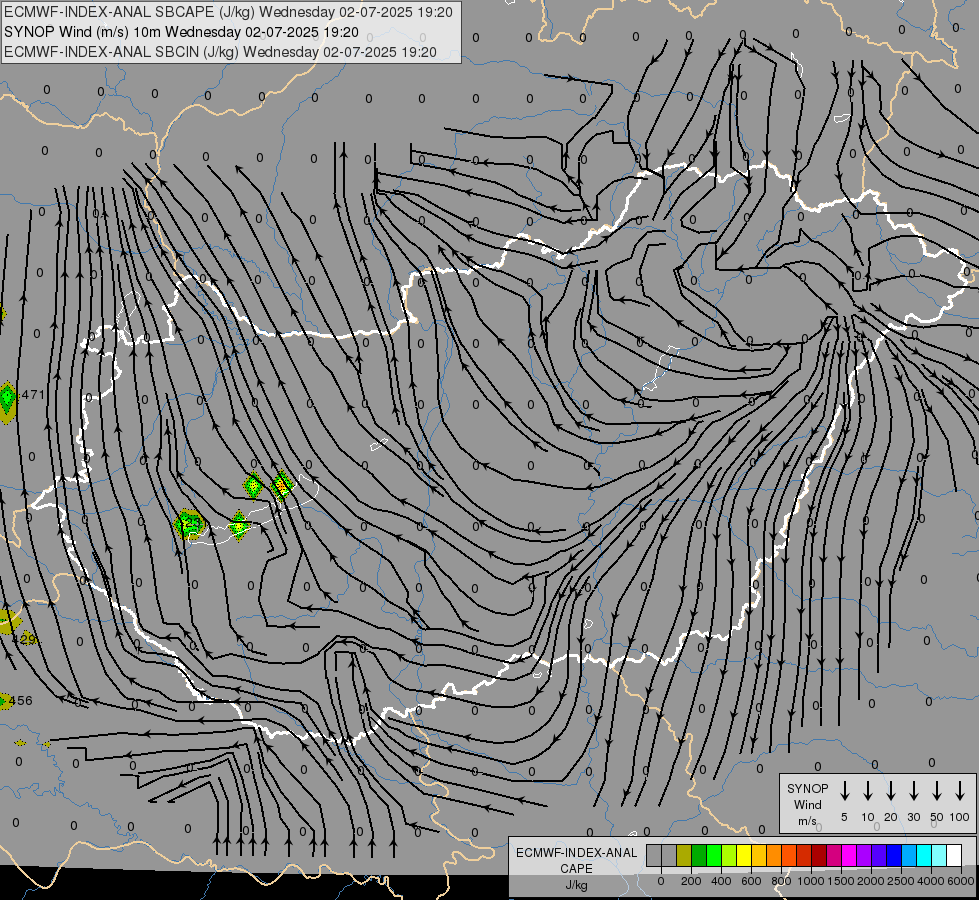979x900 pixels.
Task: Pick the pure yellow CAPE legend swatch
Action: [744, 855]
